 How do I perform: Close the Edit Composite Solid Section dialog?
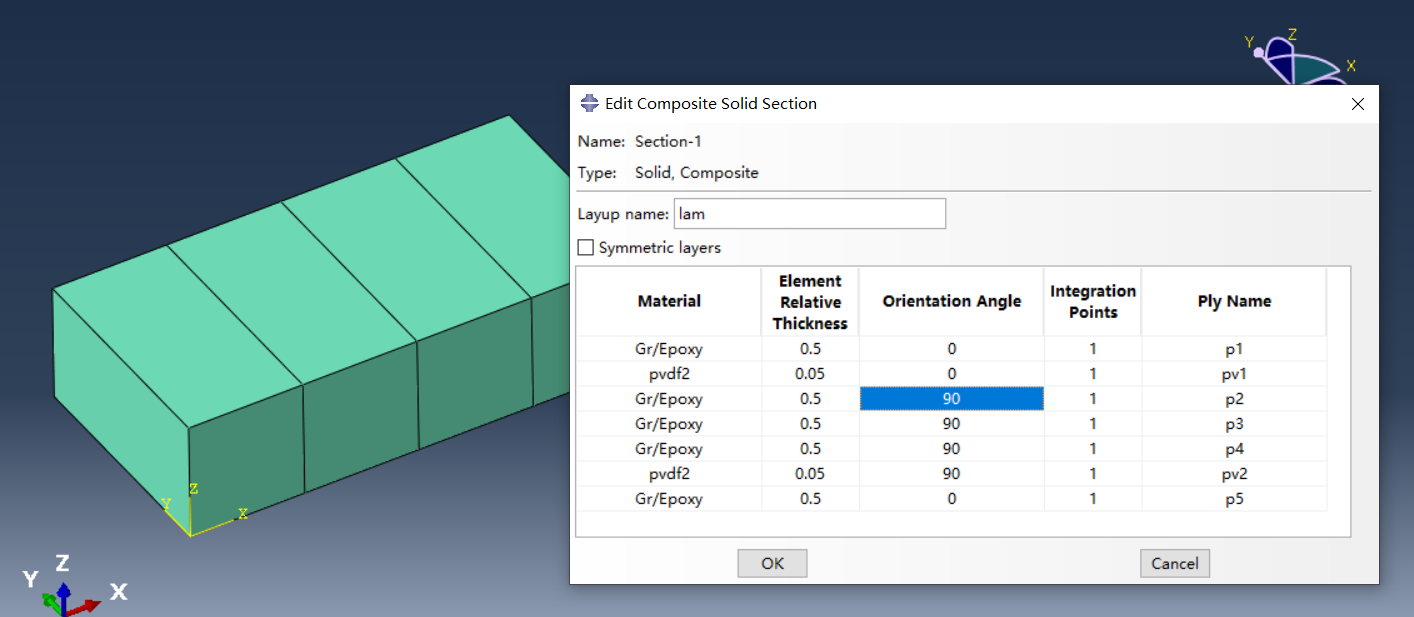pos(1357,104)
